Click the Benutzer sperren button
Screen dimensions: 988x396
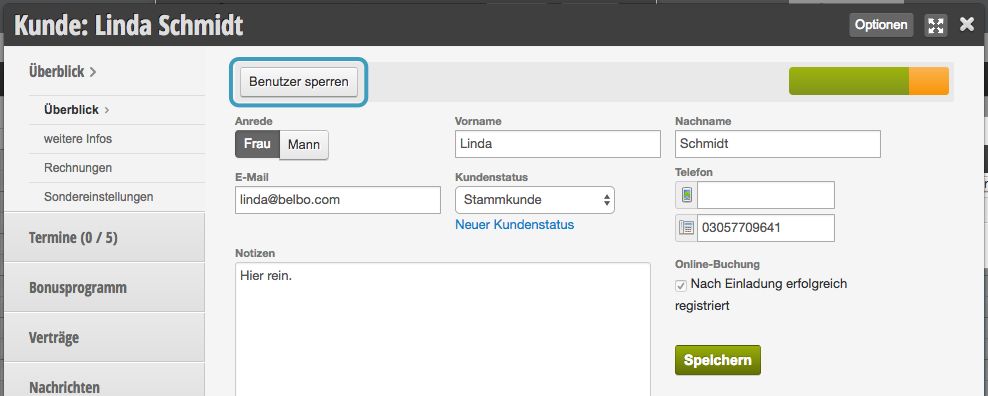coord(299,82)
